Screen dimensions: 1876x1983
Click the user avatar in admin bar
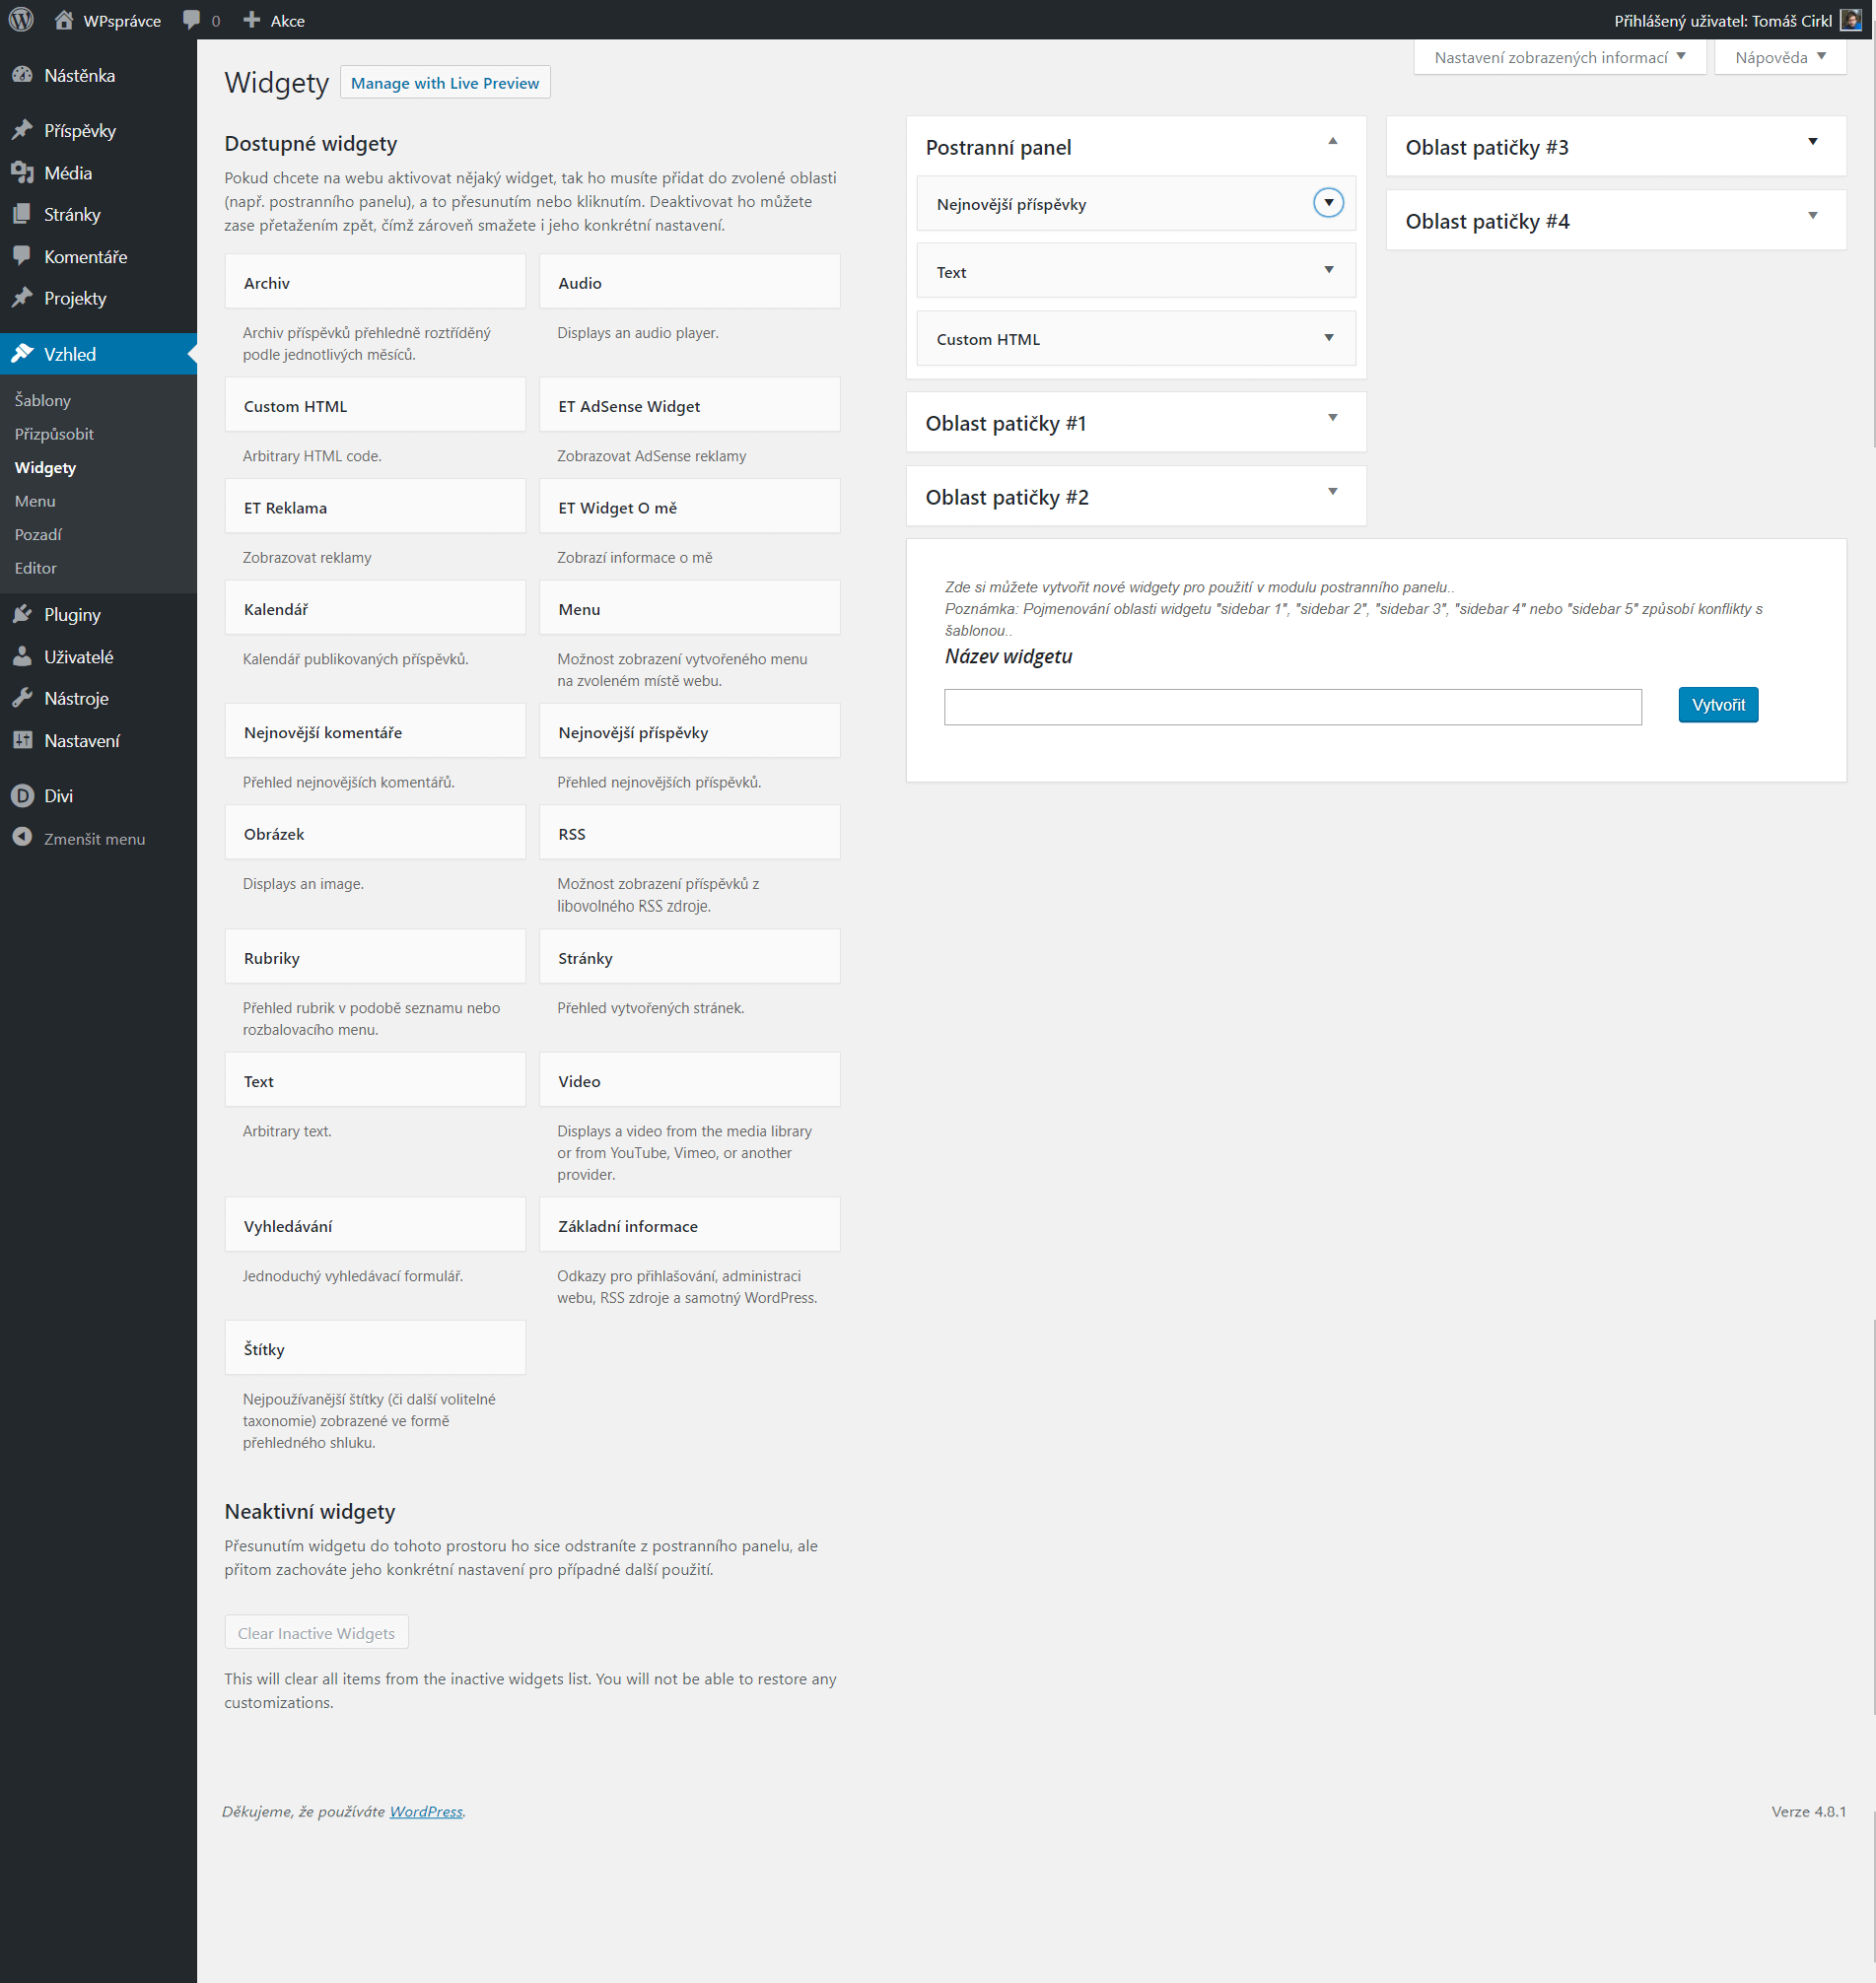(1851, 20)
